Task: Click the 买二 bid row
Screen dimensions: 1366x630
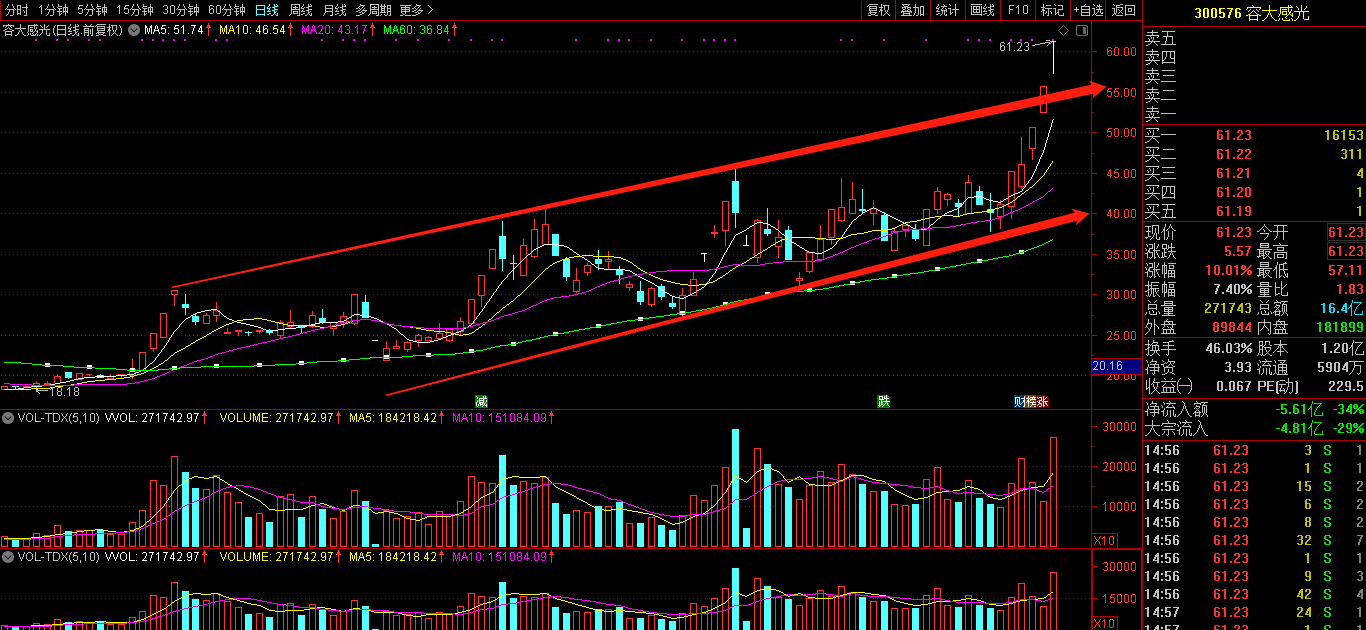Action: click(x=1254, y=154)
